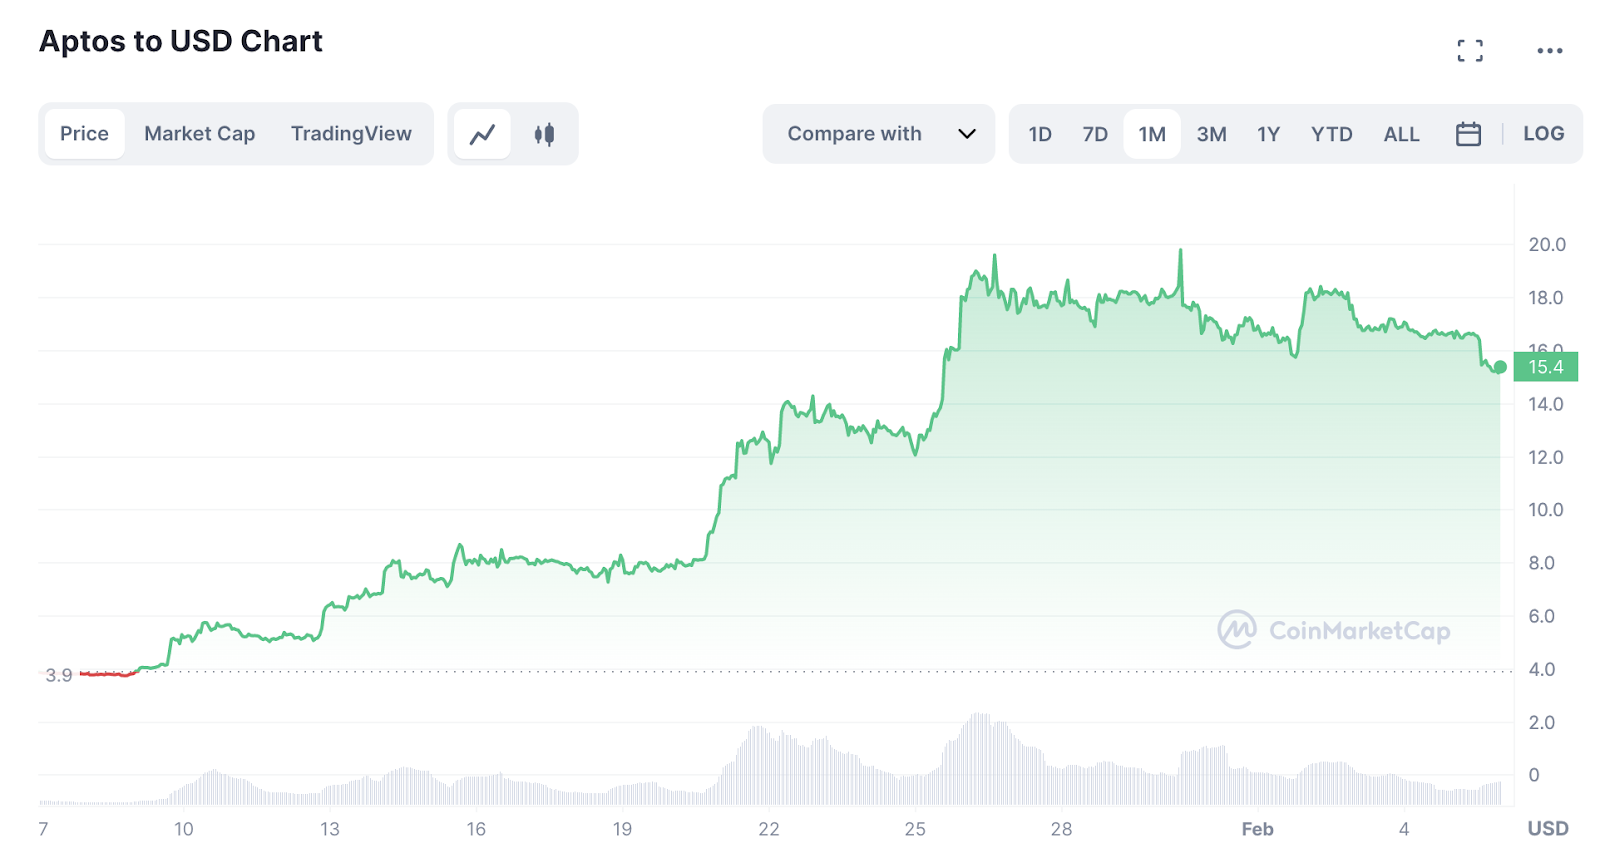
Task: Click the current price endpoint dot
Action: point(1500,367)
